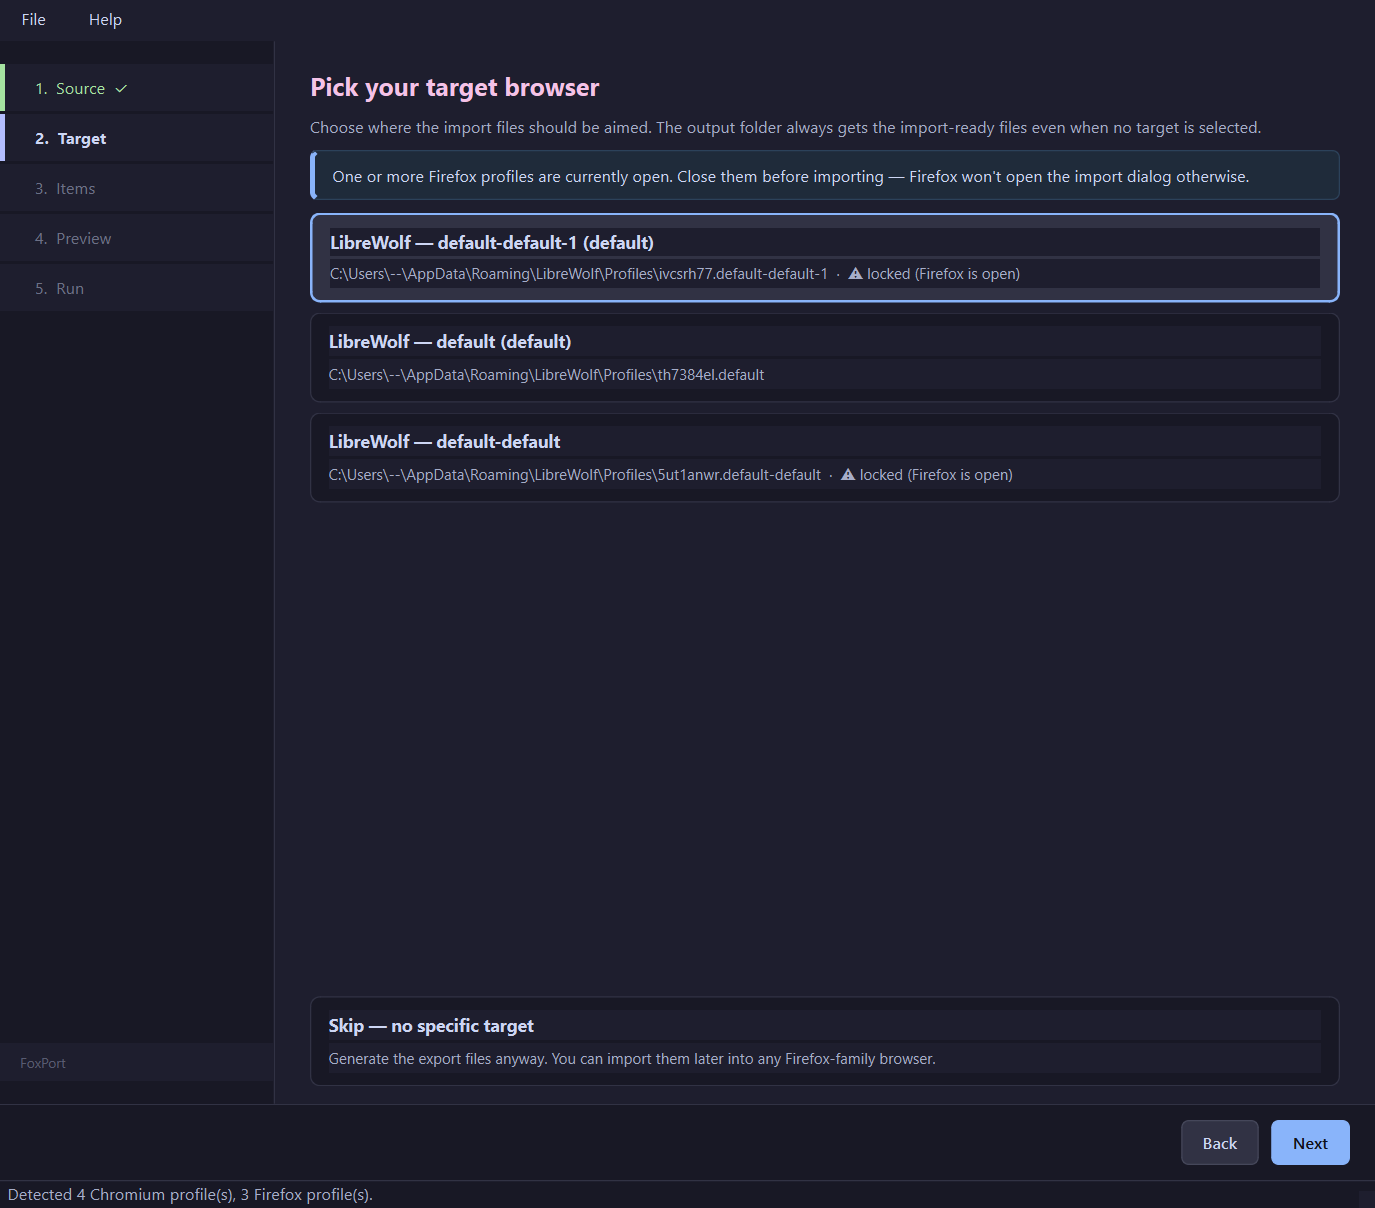The height and width of the screenshot is (1208, 1375).
Task: Click "Choose where the import files" description
Action: click(x=785, y=128)
